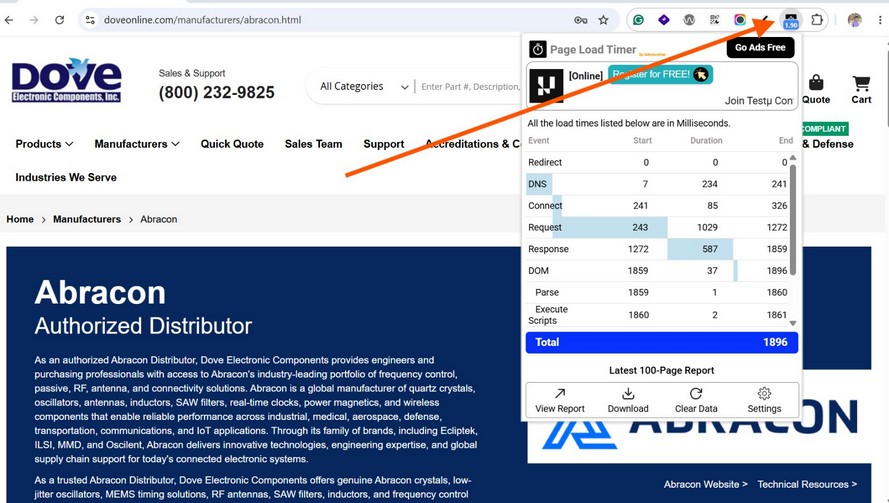Expand the Manufacturers navigation menu
The image size is (889, 503).
[137, 144]
